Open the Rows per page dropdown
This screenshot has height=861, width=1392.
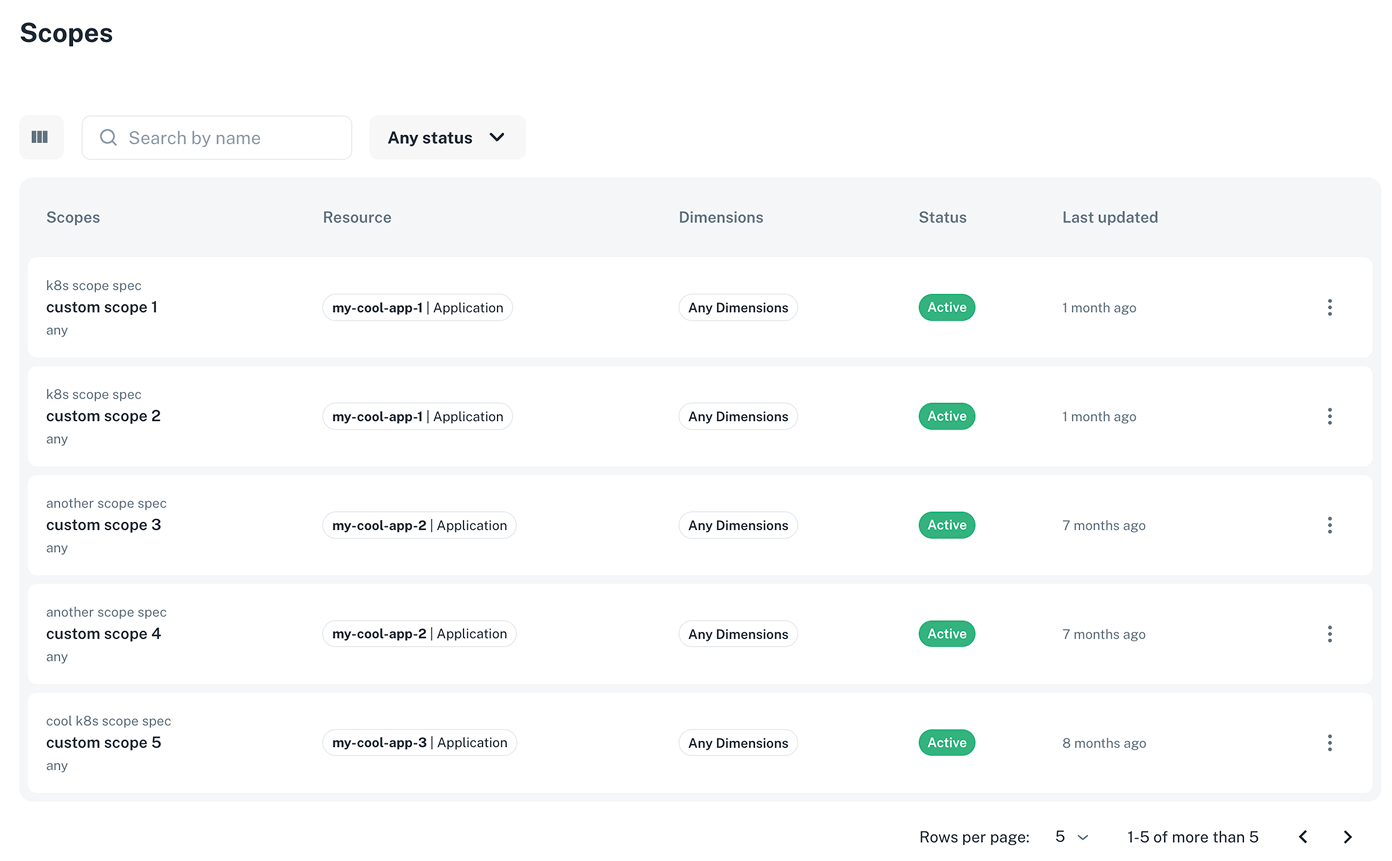pos(1071,837)
